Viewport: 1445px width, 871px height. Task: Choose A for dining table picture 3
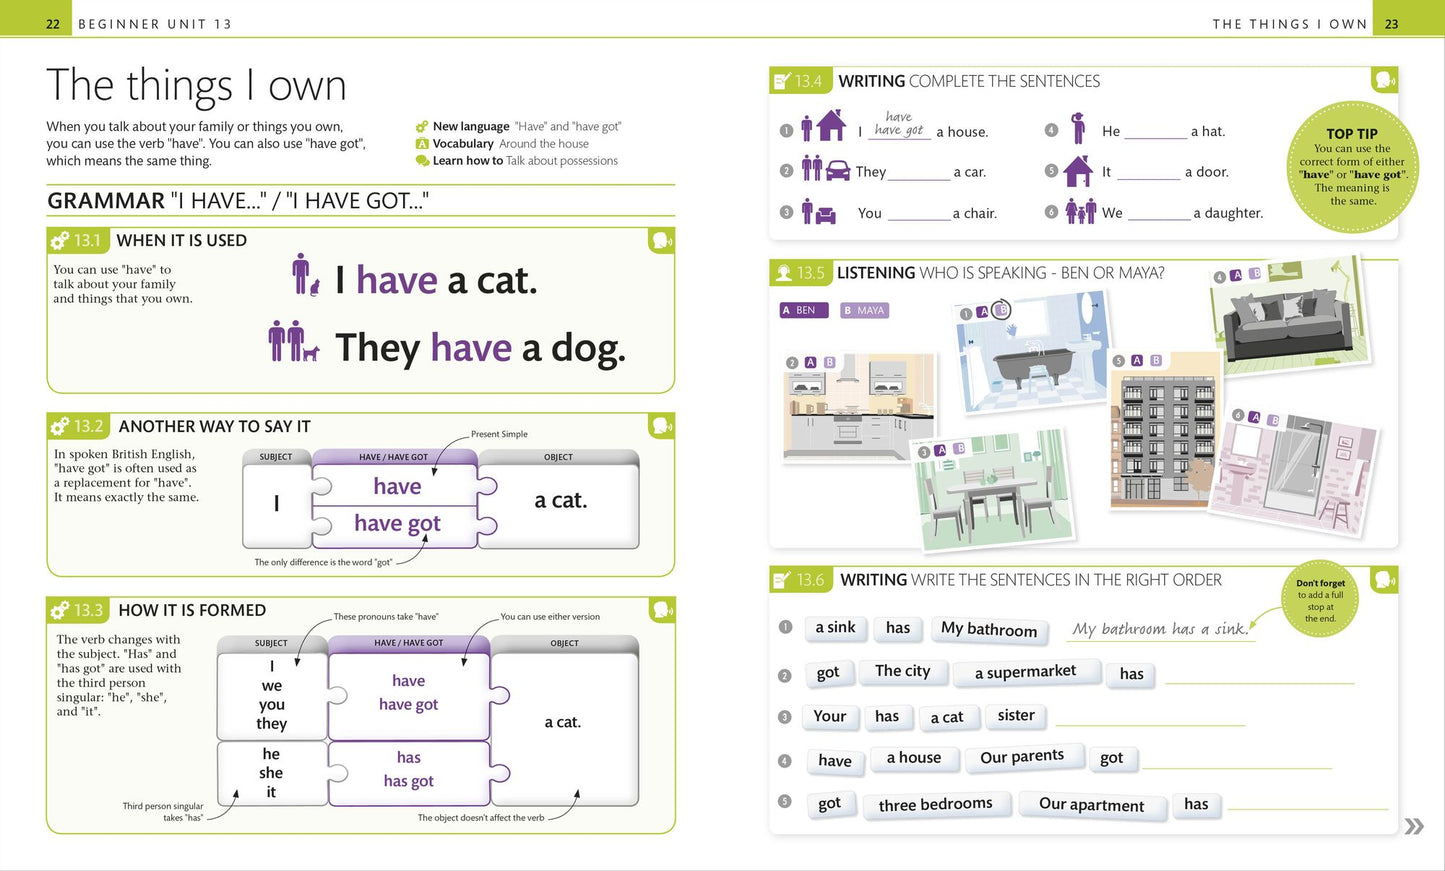coord(940,450)
